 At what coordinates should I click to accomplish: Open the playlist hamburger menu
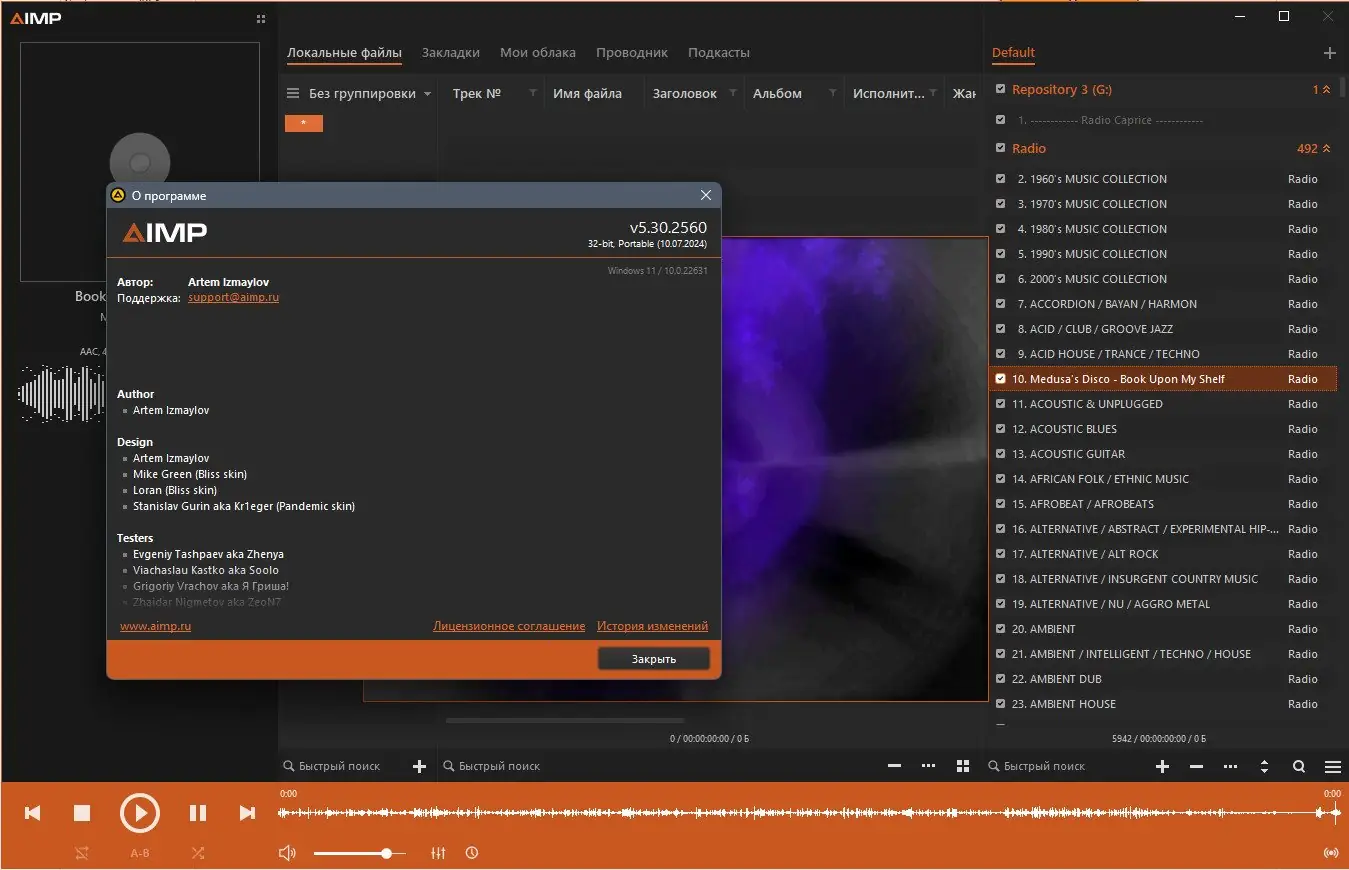[x=1333, y=766]
